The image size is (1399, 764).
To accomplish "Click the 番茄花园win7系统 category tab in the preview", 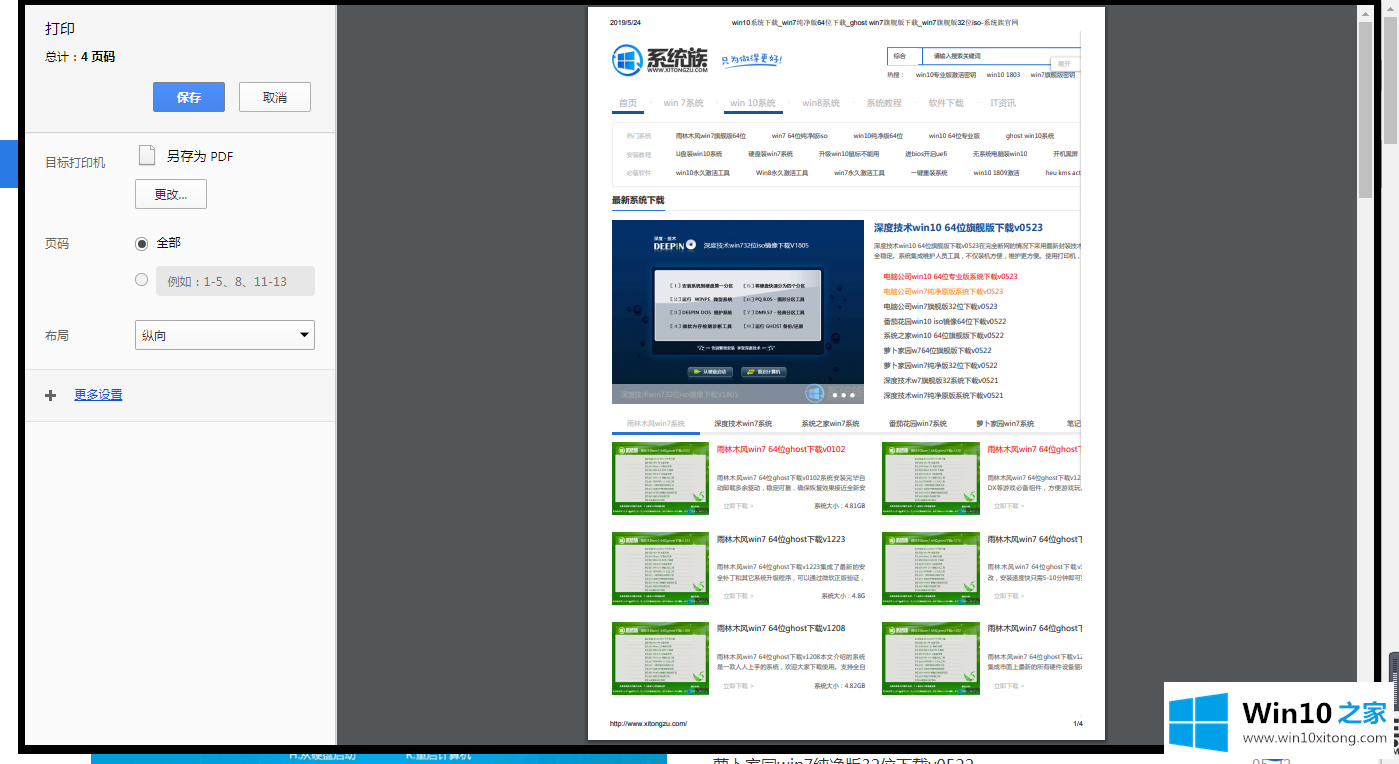I will [x=917, y=424].
